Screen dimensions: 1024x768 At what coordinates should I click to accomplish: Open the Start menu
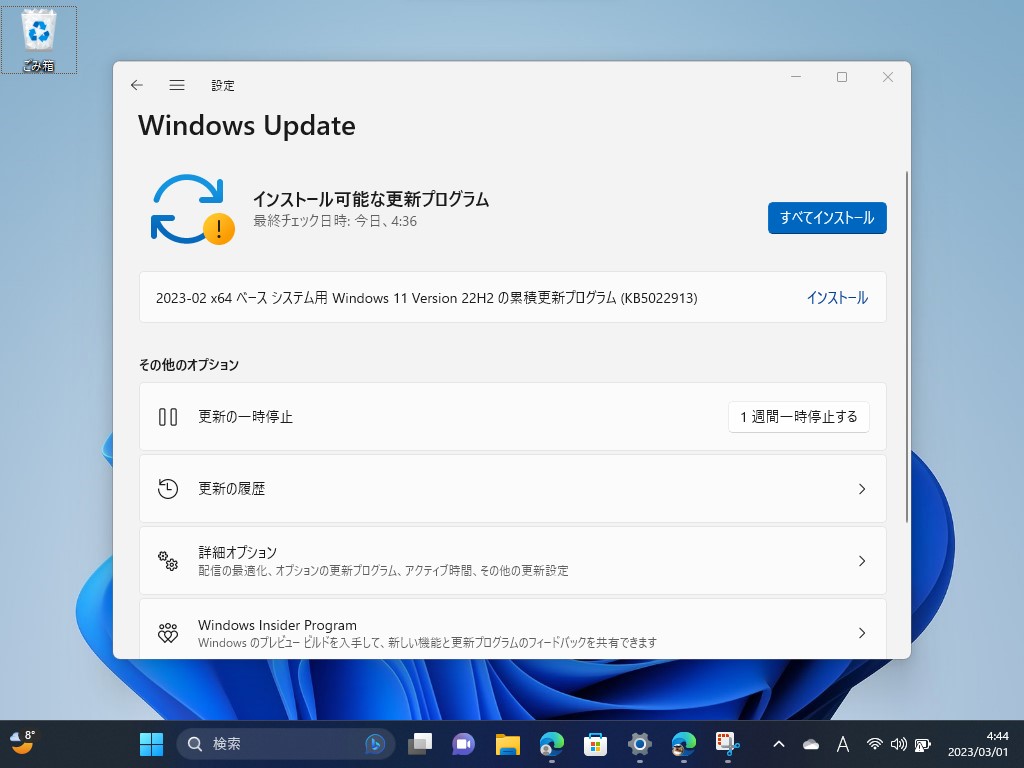(x=150, y=744)
